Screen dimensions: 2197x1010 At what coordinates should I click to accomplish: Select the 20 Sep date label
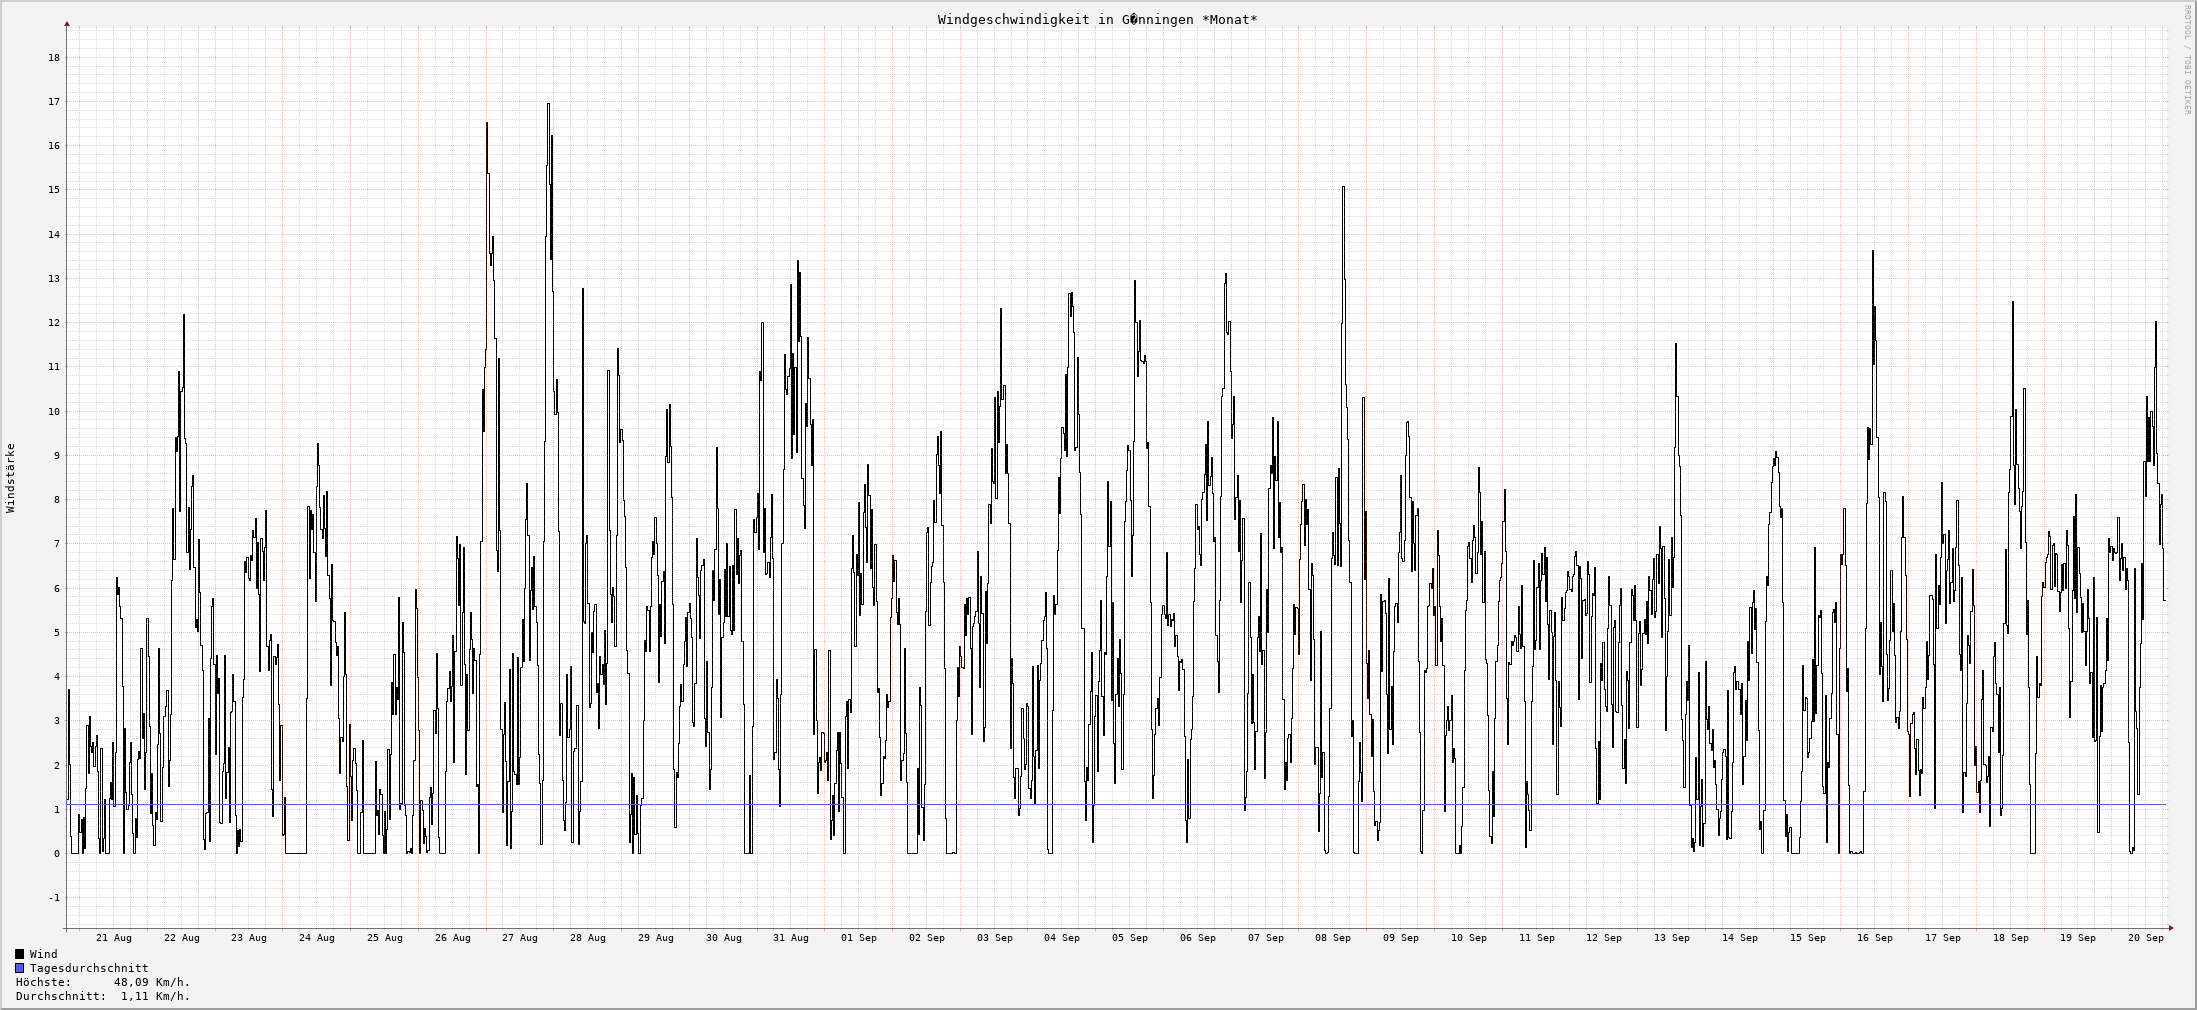point(2146,938)
